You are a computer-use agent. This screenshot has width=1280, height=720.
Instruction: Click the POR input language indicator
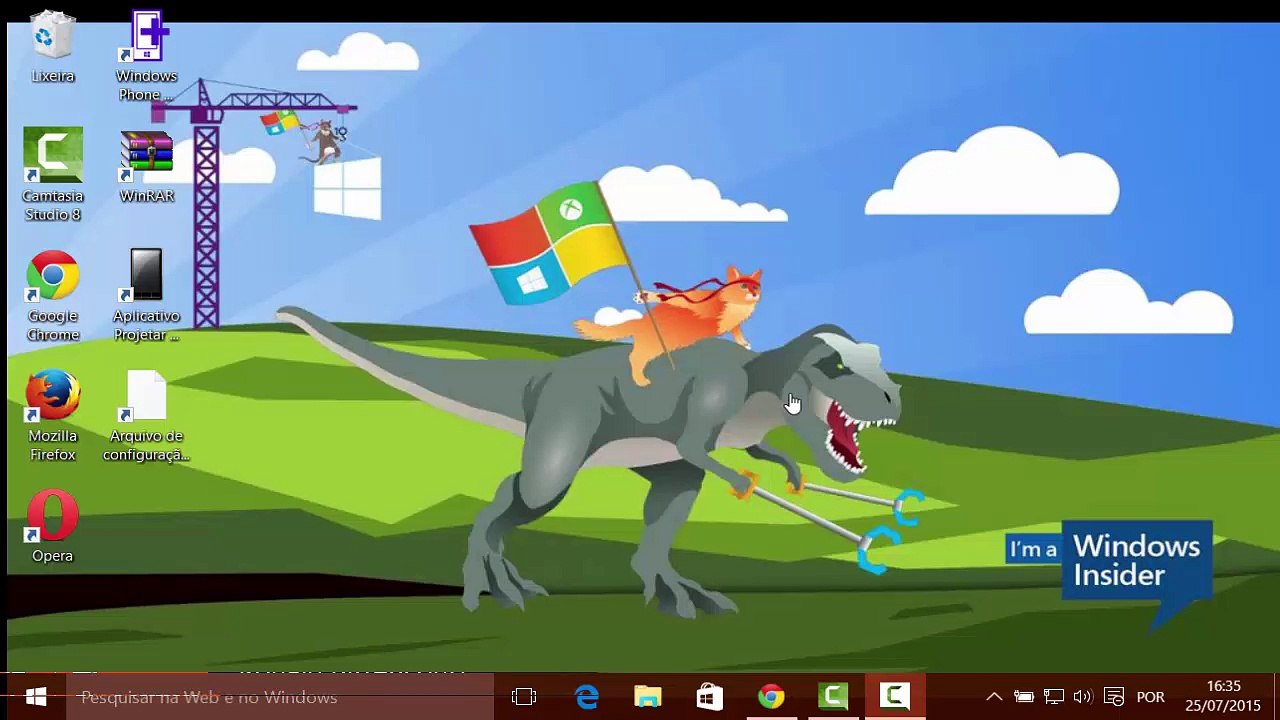coord(1150,697)
